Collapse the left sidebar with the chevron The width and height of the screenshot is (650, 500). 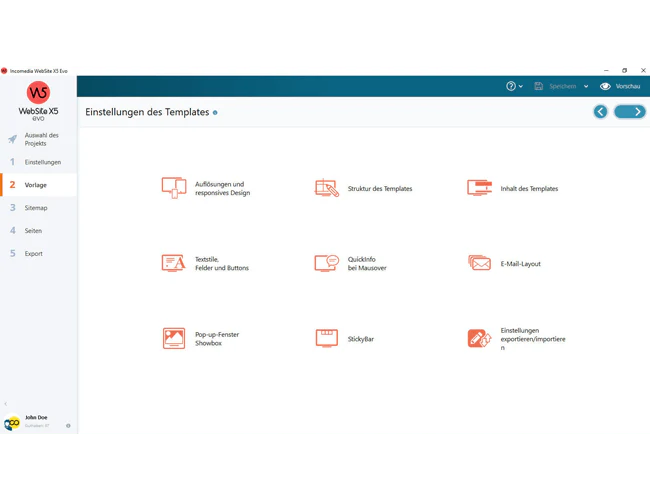[5, 404]
